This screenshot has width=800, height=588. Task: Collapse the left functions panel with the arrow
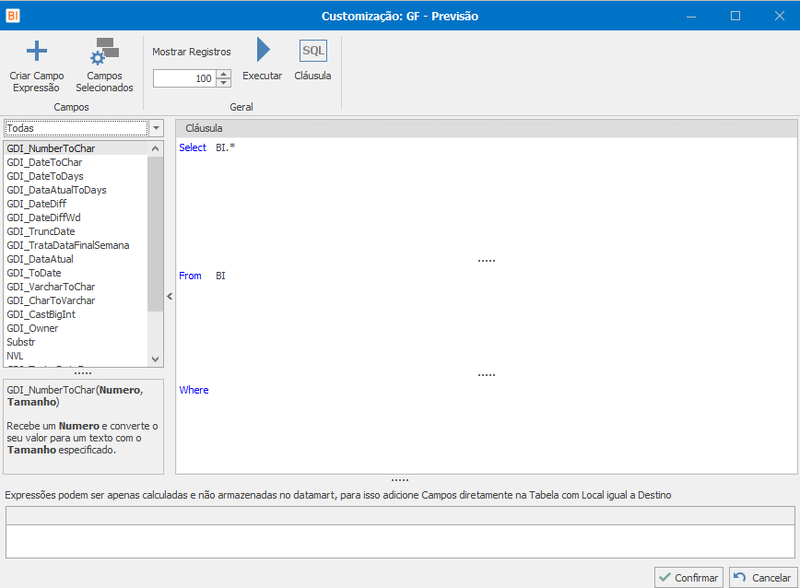point(169,296)
